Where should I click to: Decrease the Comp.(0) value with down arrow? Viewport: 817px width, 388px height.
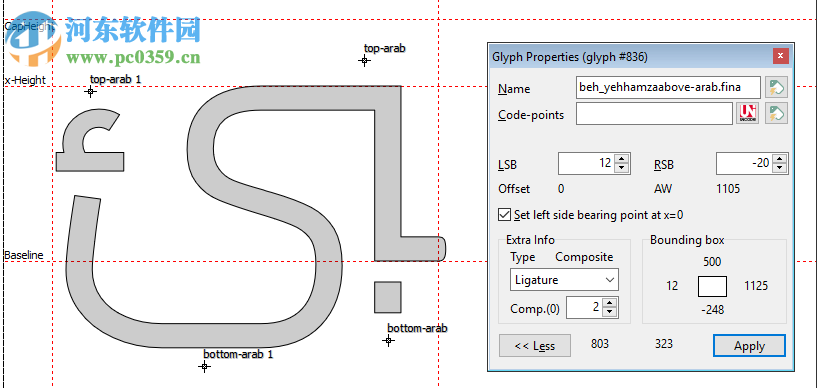pos(611,312)
